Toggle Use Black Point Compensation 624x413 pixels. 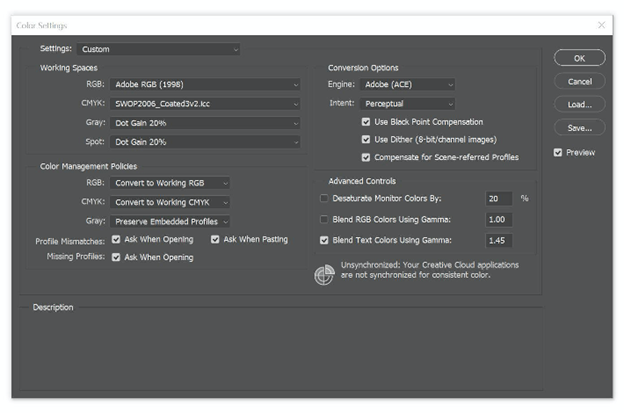point(366,122)
